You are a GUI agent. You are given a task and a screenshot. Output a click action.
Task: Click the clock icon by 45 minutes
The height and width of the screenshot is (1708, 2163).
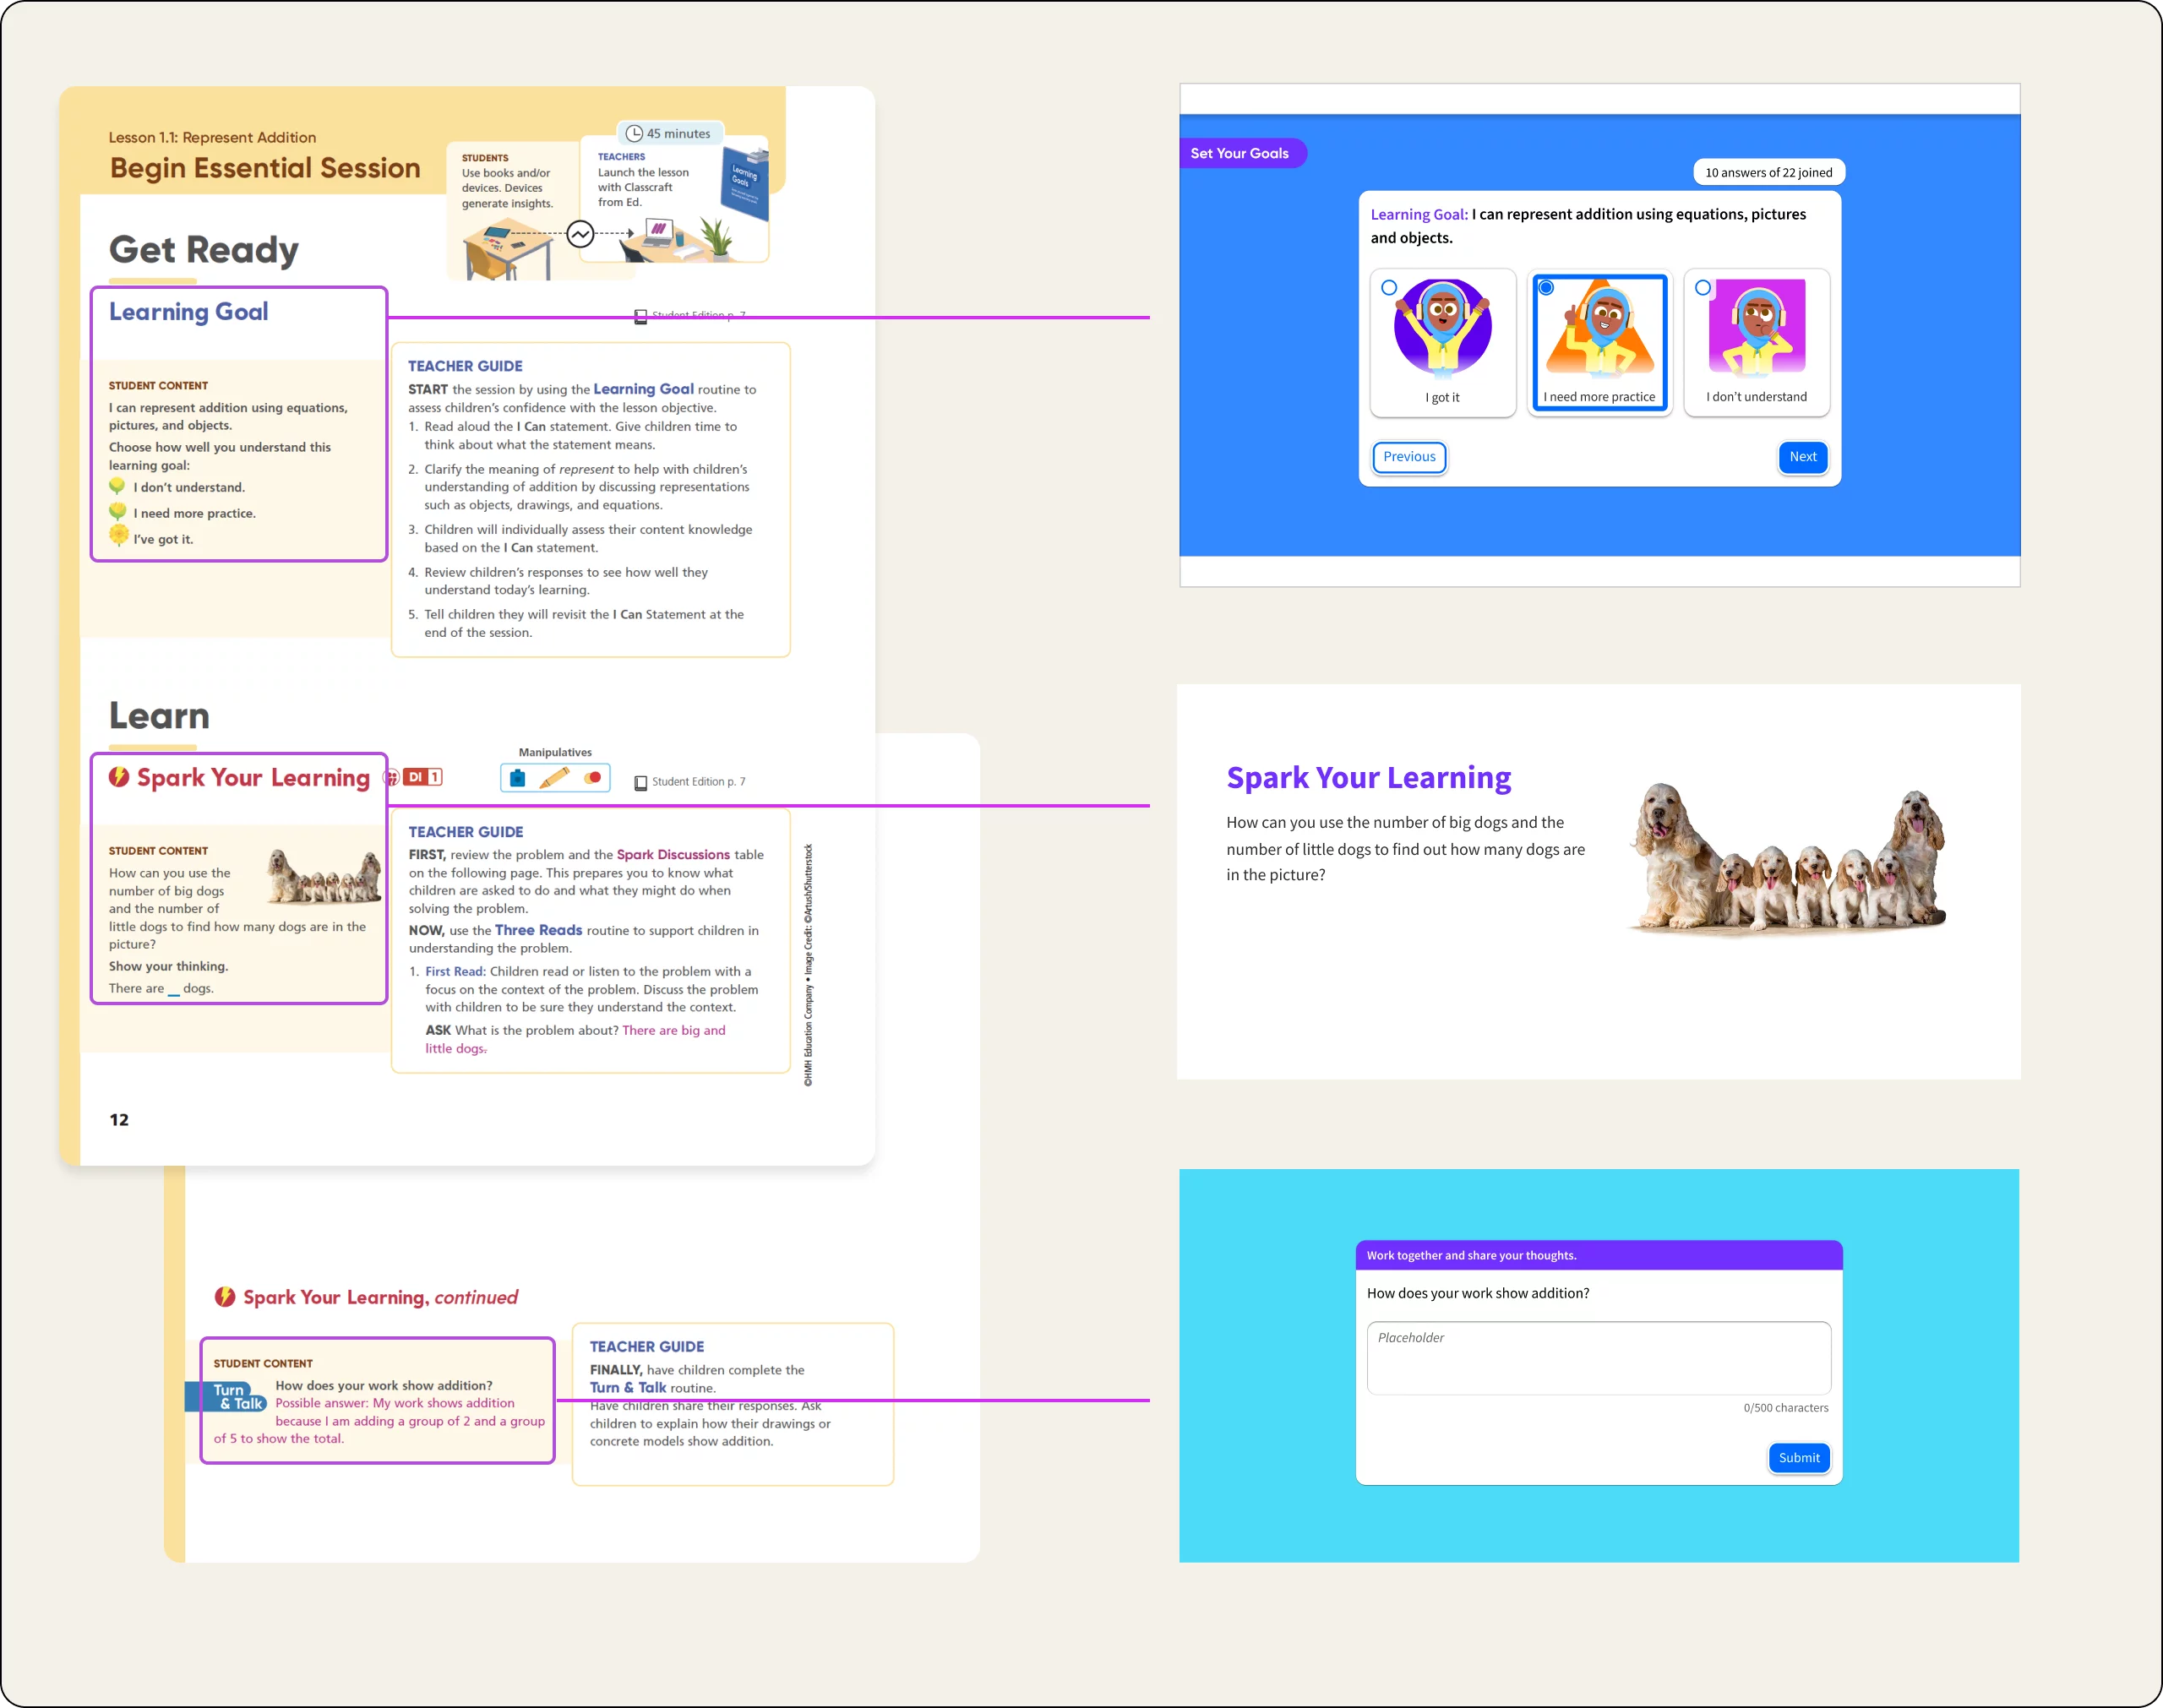(634, 134)
